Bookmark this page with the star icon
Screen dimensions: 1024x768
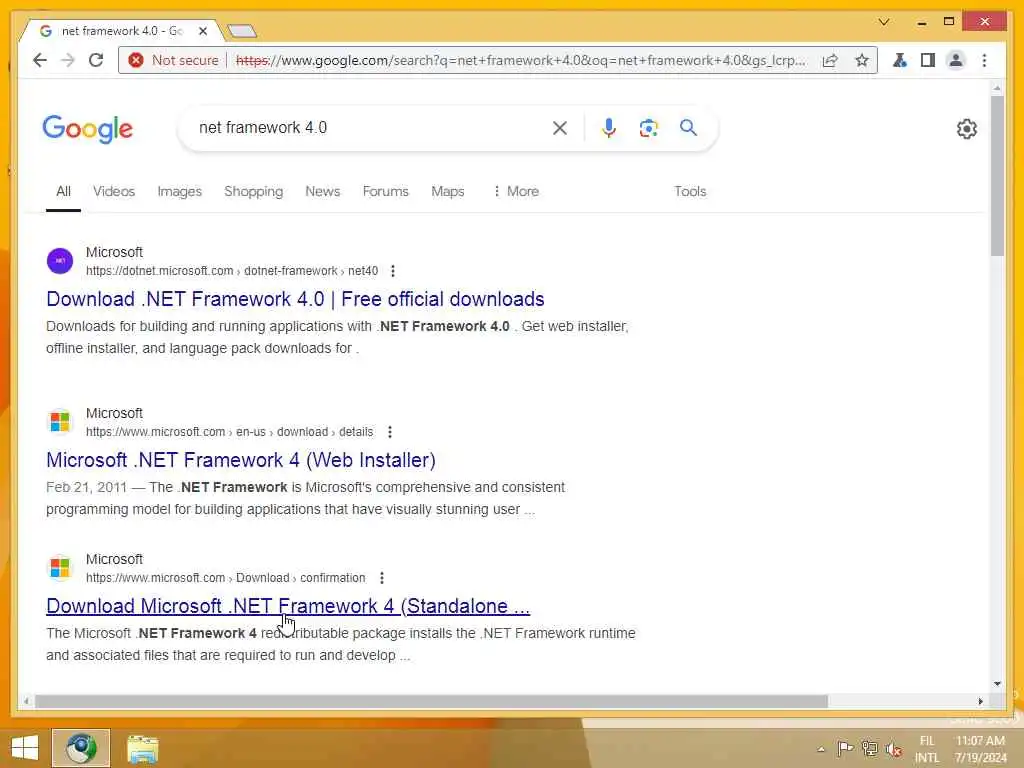point(862,60)
